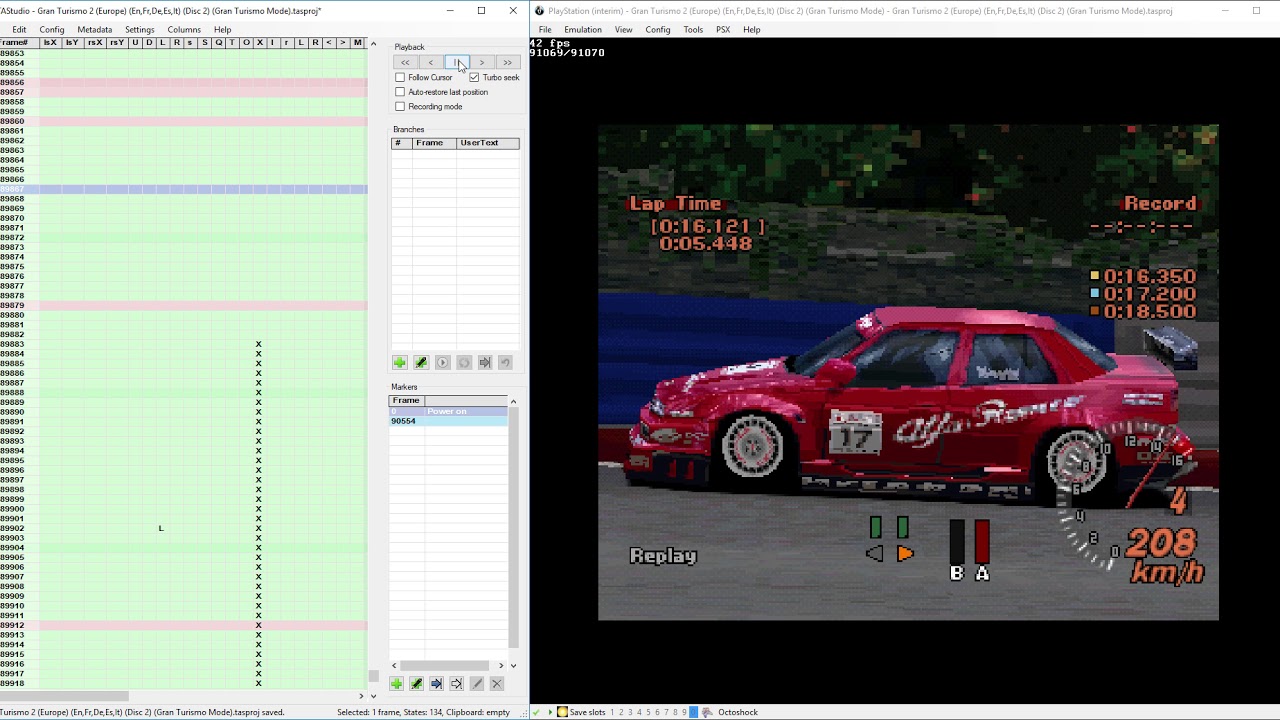Click add marker with text pencil icon
Screen dimensions: 1280x720
click(416, 684)
